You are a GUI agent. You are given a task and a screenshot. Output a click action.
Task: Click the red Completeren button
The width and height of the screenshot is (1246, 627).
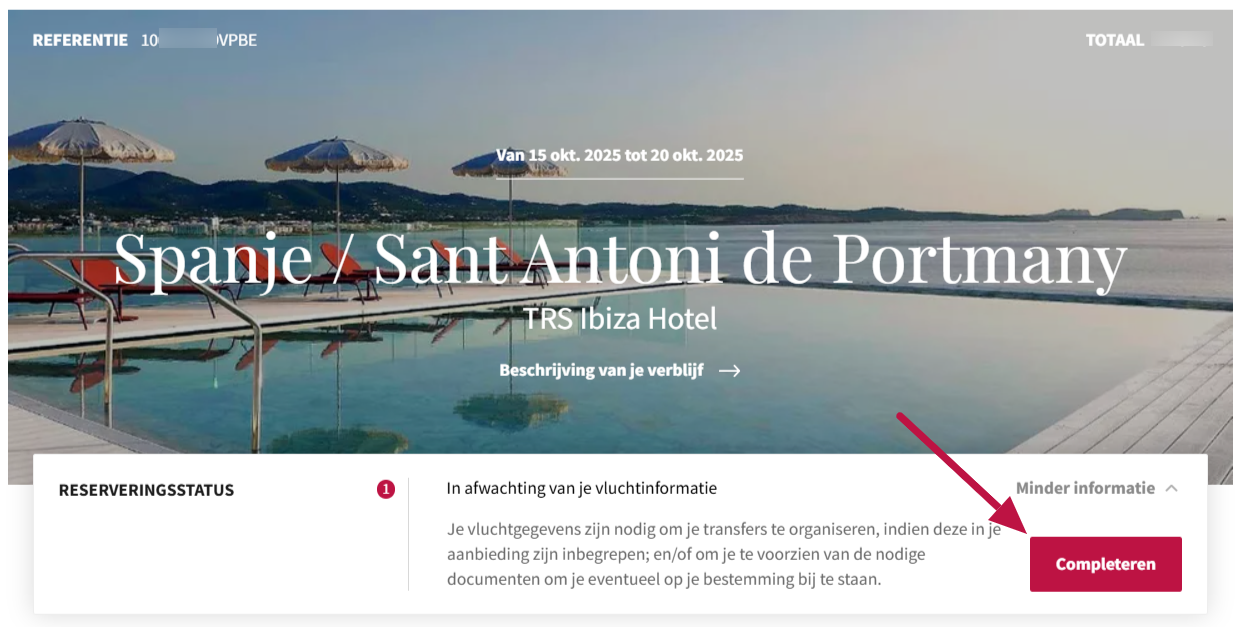pyautogui.click(x=1105, y=564)
